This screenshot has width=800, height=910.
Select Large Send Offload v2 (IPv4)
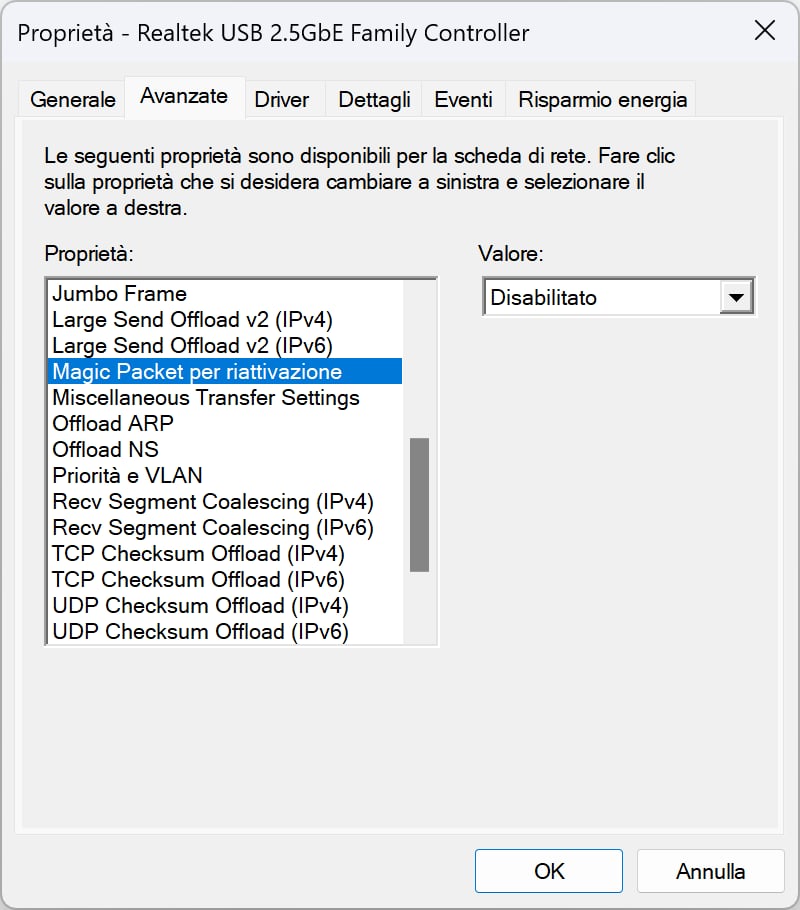225,320
